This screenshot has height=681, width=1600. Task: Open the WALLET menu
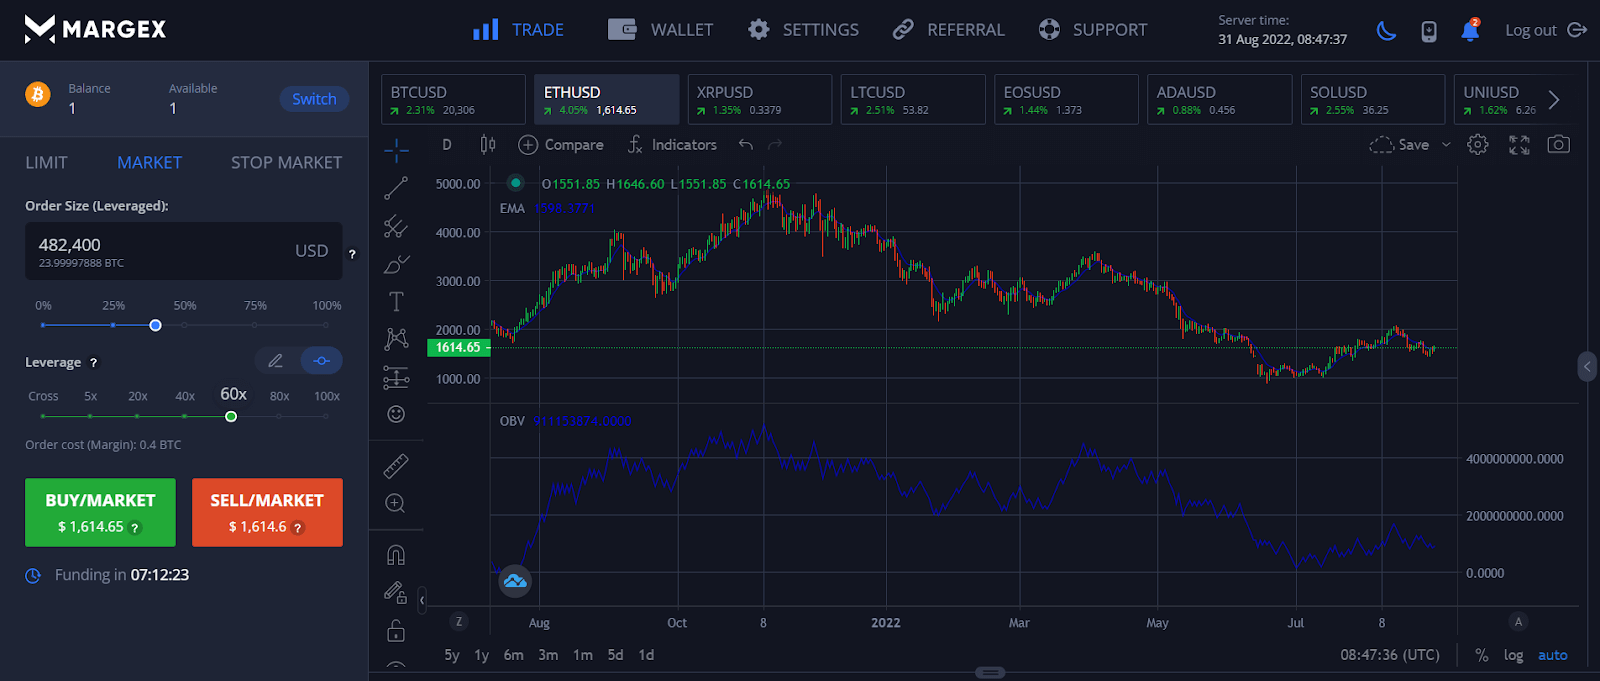pos(661,30)
